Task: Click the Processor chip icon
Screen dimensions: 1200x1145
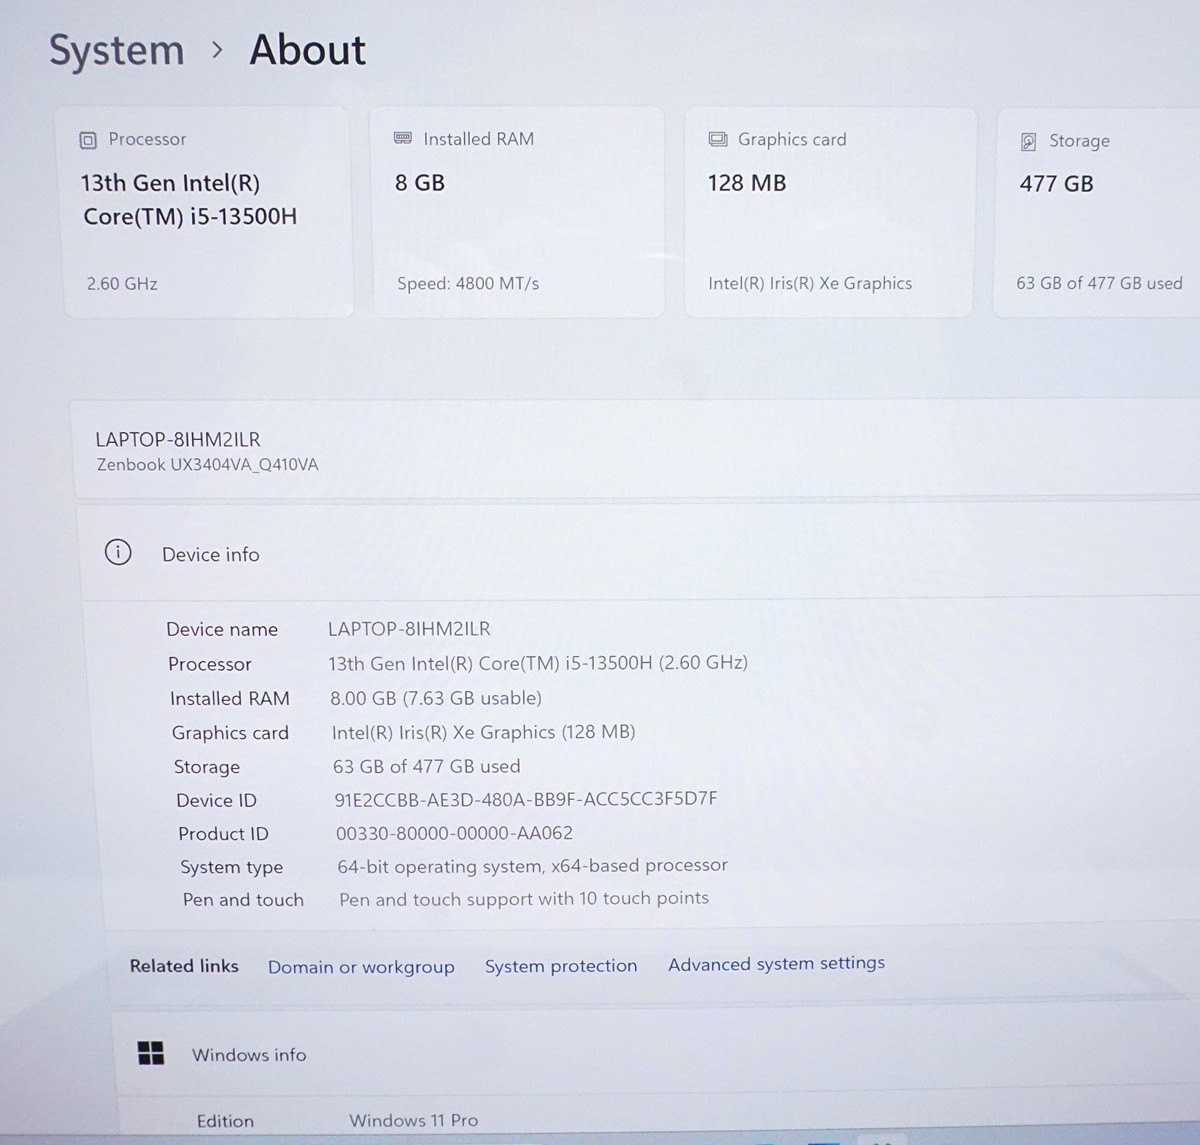Action: pos(88,140)
